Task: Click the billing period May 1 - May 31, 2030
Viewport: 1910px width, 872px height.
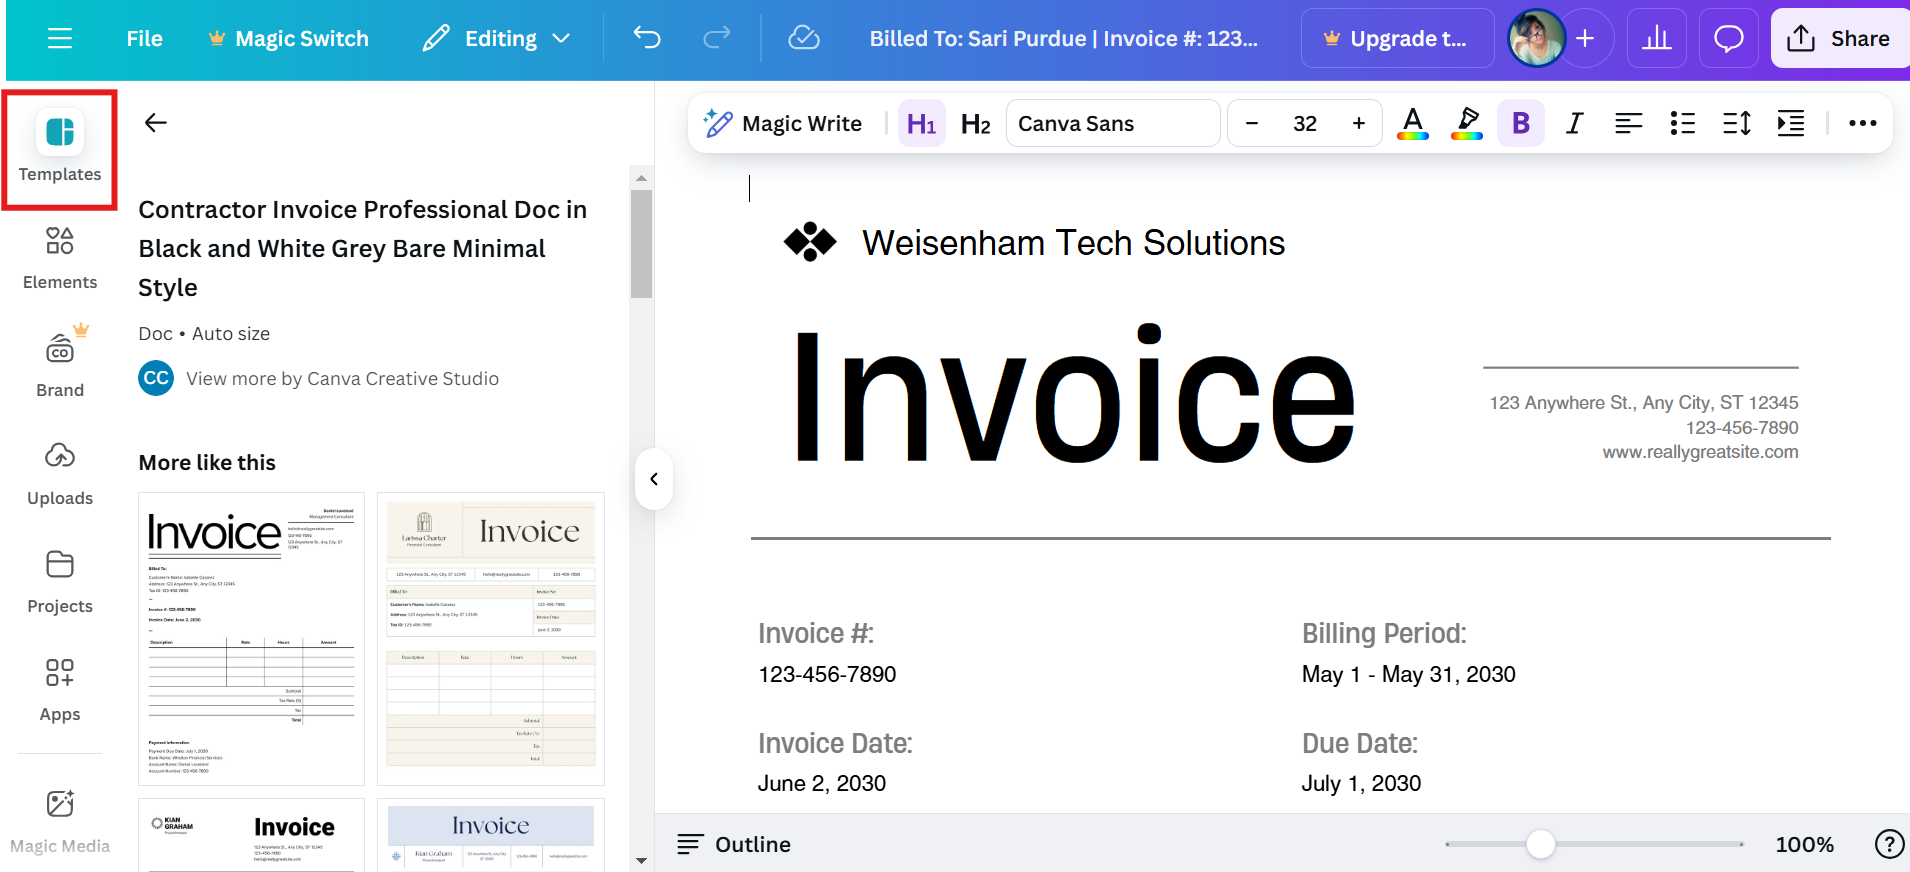Action: coord(1408,675)
